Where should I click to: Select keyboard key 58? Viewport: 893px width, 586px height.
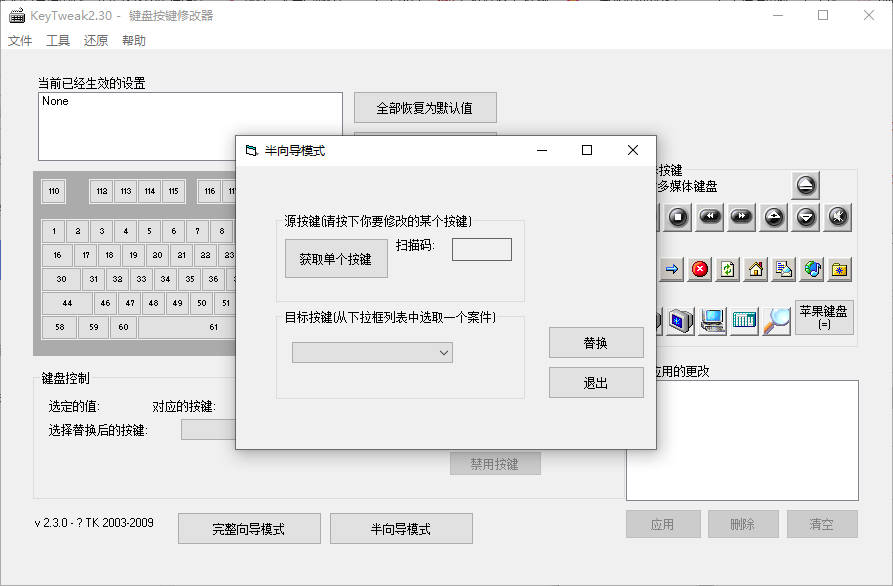[x=59, y=327]
